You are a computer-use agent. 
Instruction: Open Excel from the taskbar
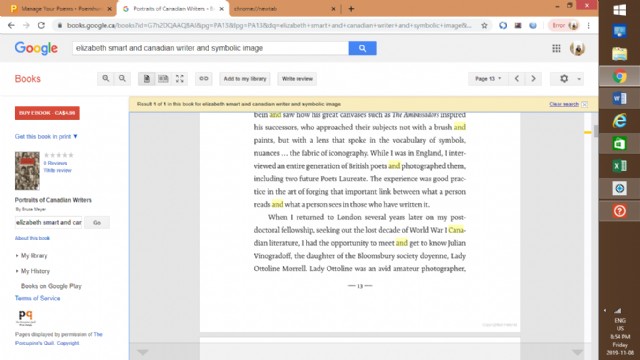click(x=620, y=166)
